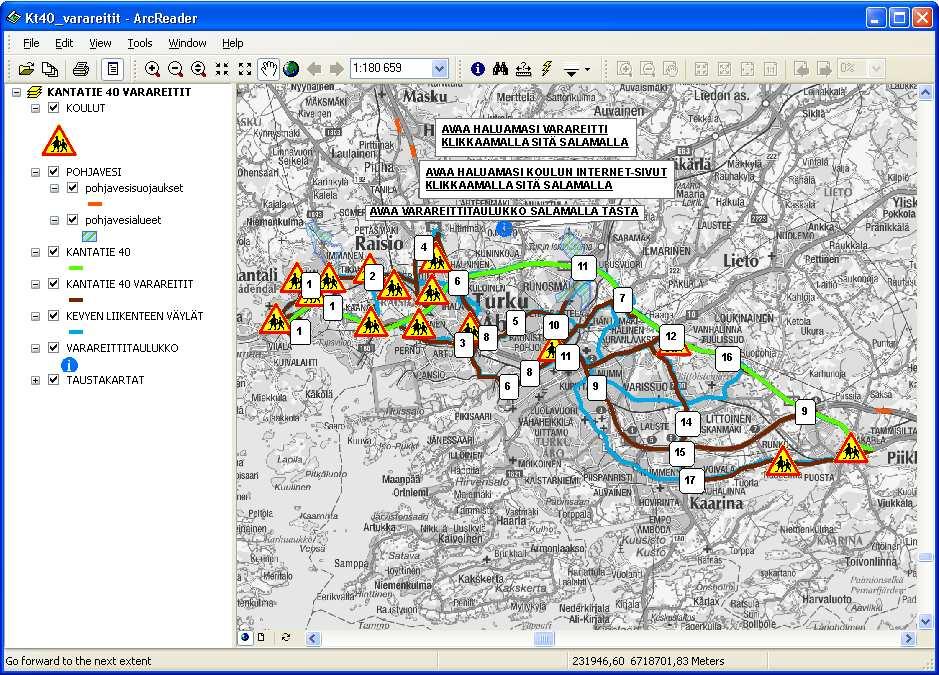Toggle the pohjavesisuojaukset layer checkbox

coord(73,188)
